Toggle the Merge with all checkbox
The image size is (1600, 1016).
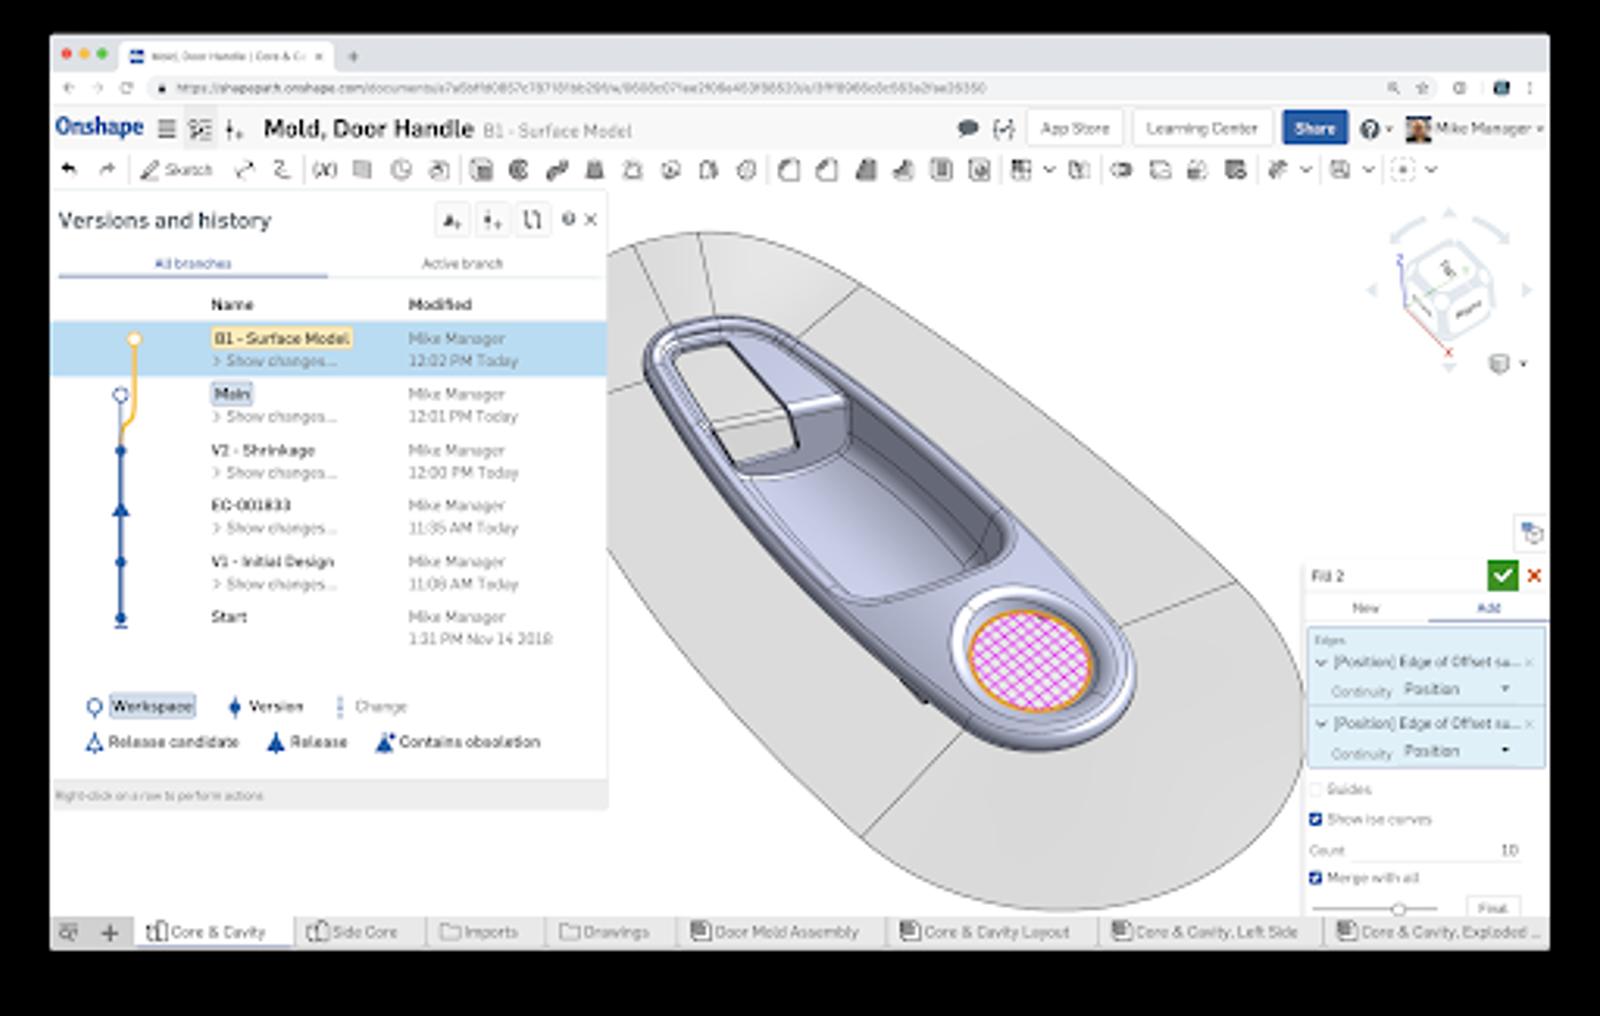(1316, 878)
